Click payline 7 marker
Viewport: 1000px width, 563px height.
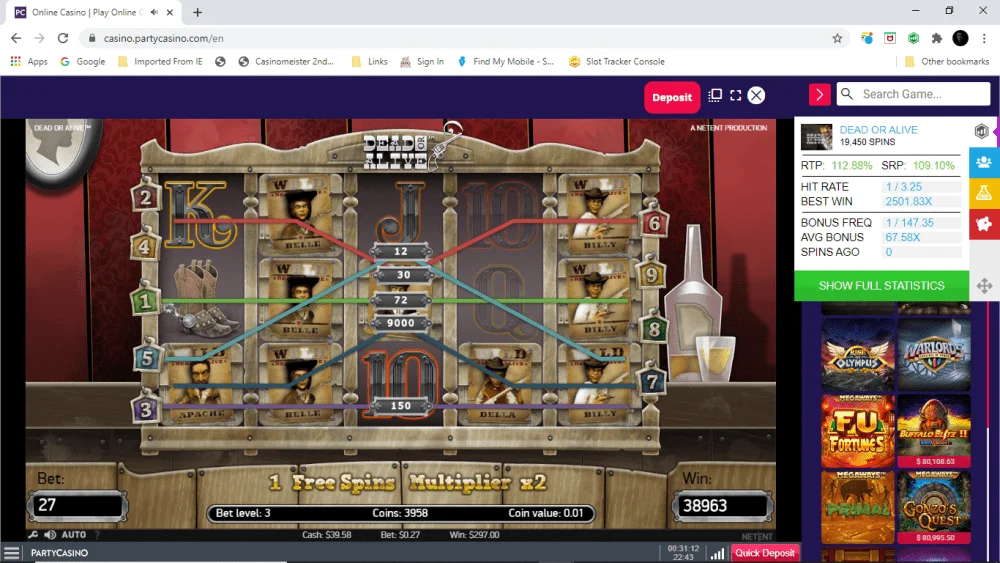point(652,382)
